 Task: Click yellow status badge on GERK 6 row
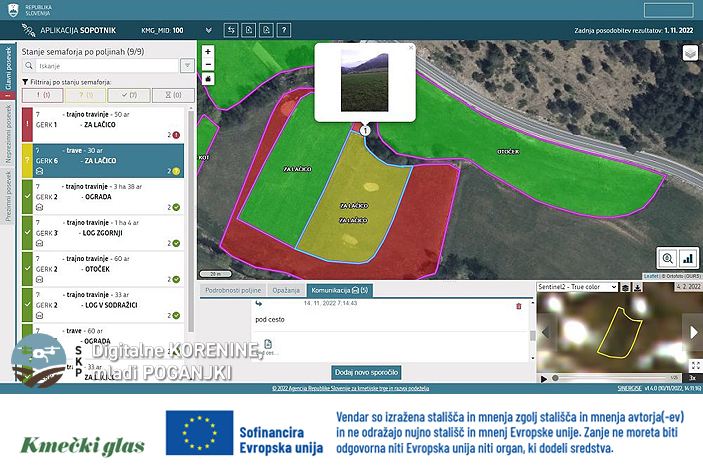pos(176,171)
